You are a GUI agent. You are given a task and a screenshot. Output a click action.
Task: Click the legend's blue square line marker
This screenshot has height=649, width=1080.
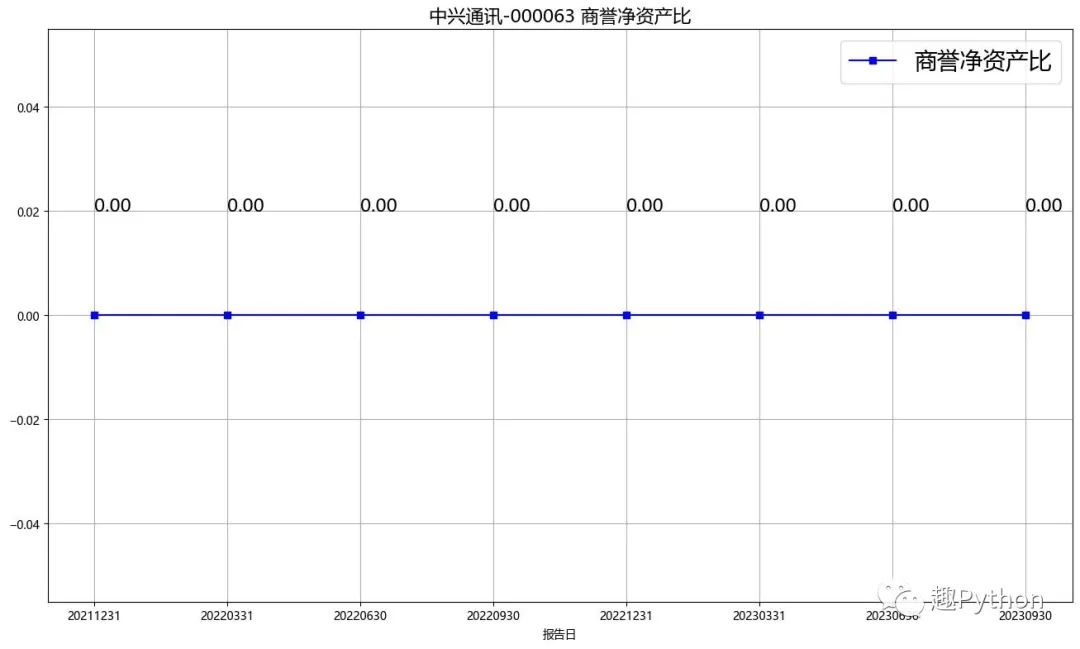(873, 61)
